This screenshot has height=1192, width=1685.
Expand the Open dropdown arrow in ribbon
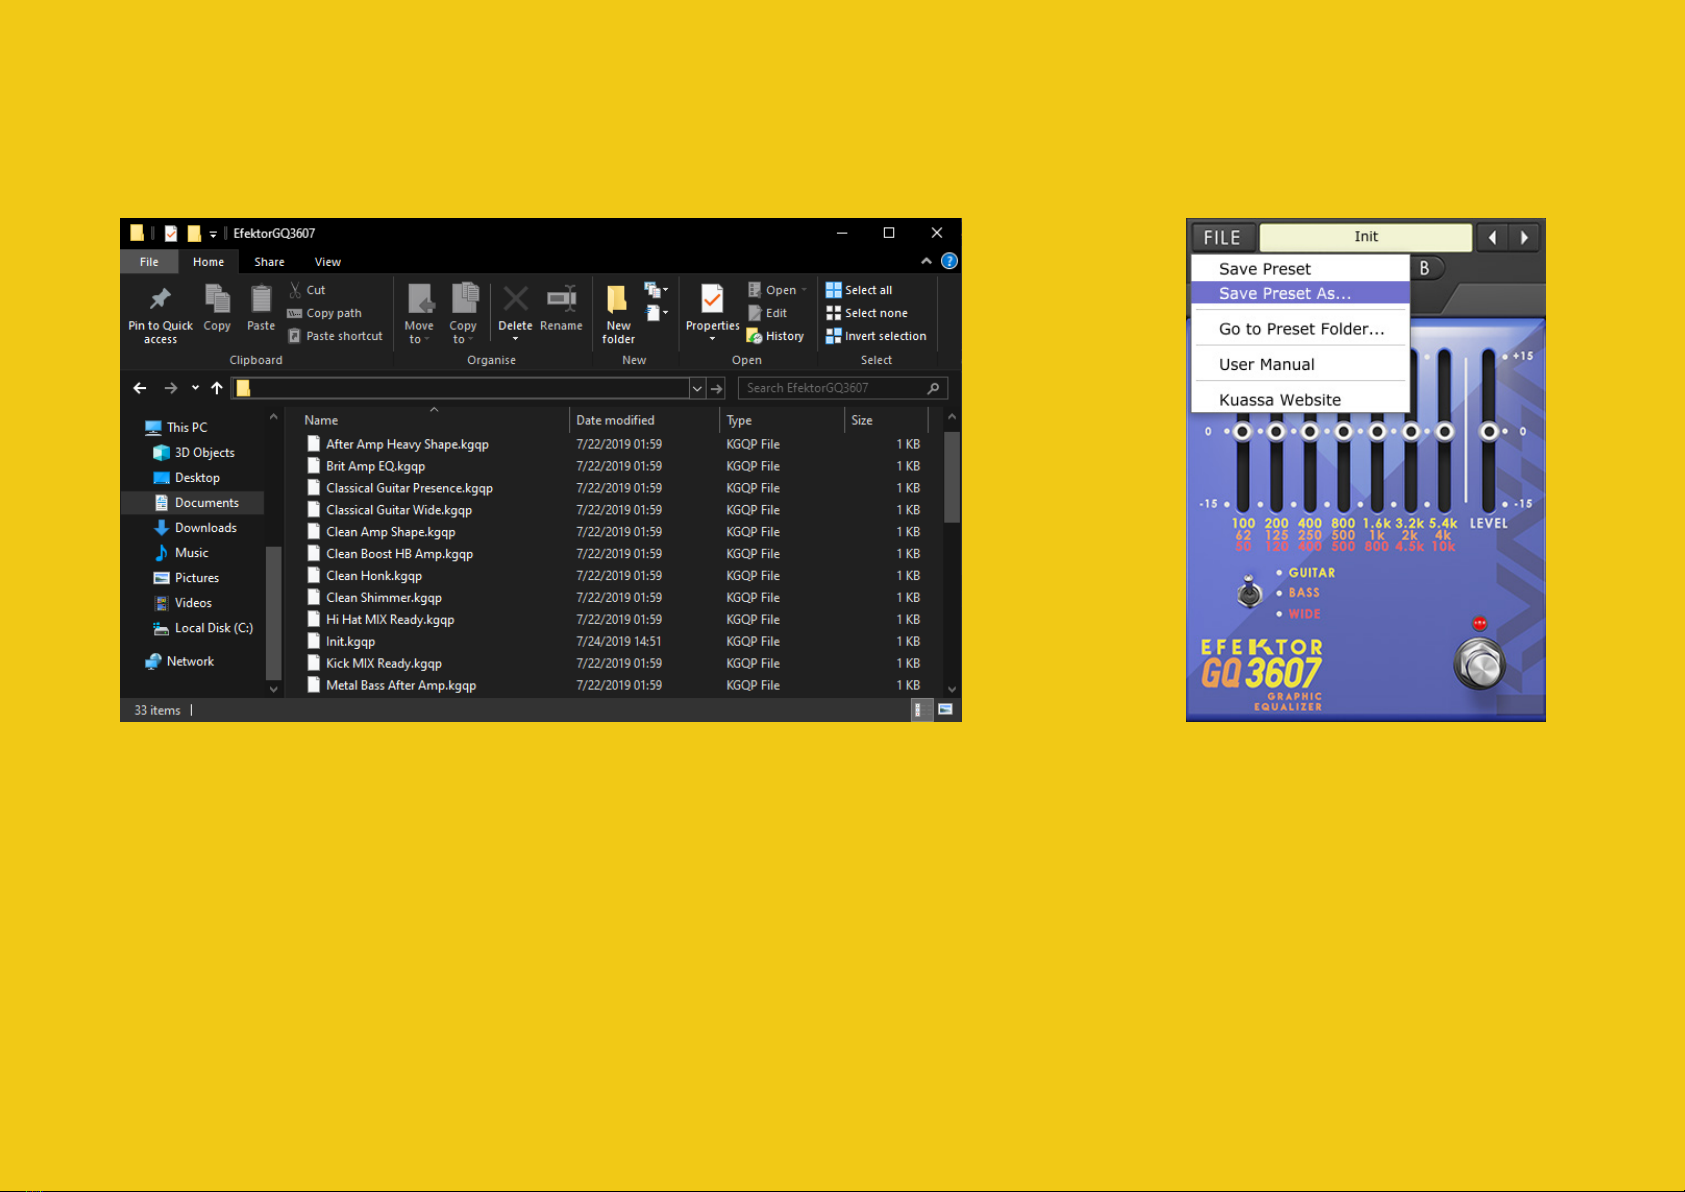[804, 290]
